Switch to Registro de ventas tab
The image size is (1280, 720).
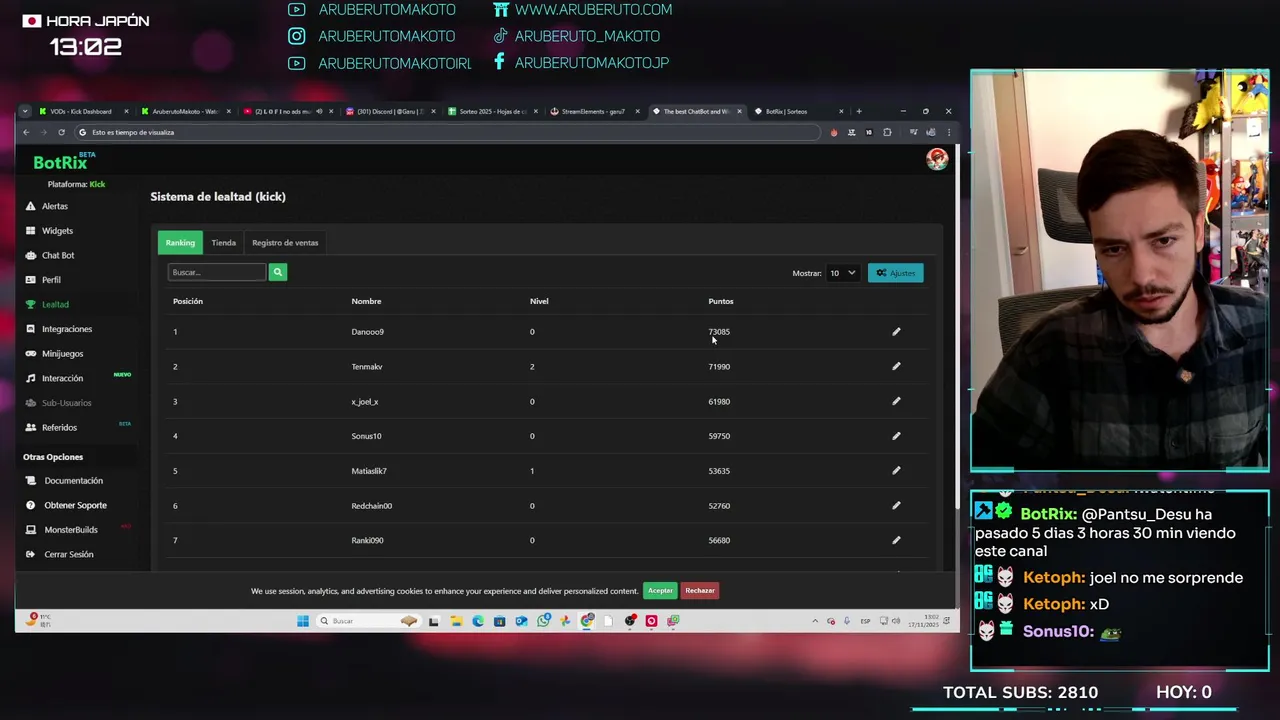285,242
